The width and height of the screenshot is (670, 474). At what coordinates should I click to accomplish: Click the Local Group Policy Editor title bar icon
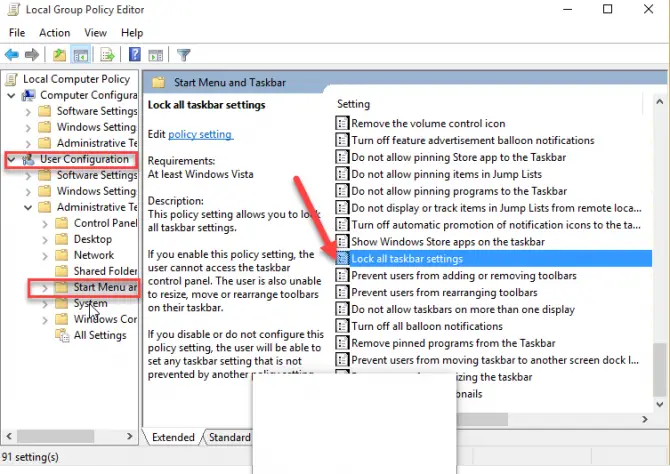[13, 9]
